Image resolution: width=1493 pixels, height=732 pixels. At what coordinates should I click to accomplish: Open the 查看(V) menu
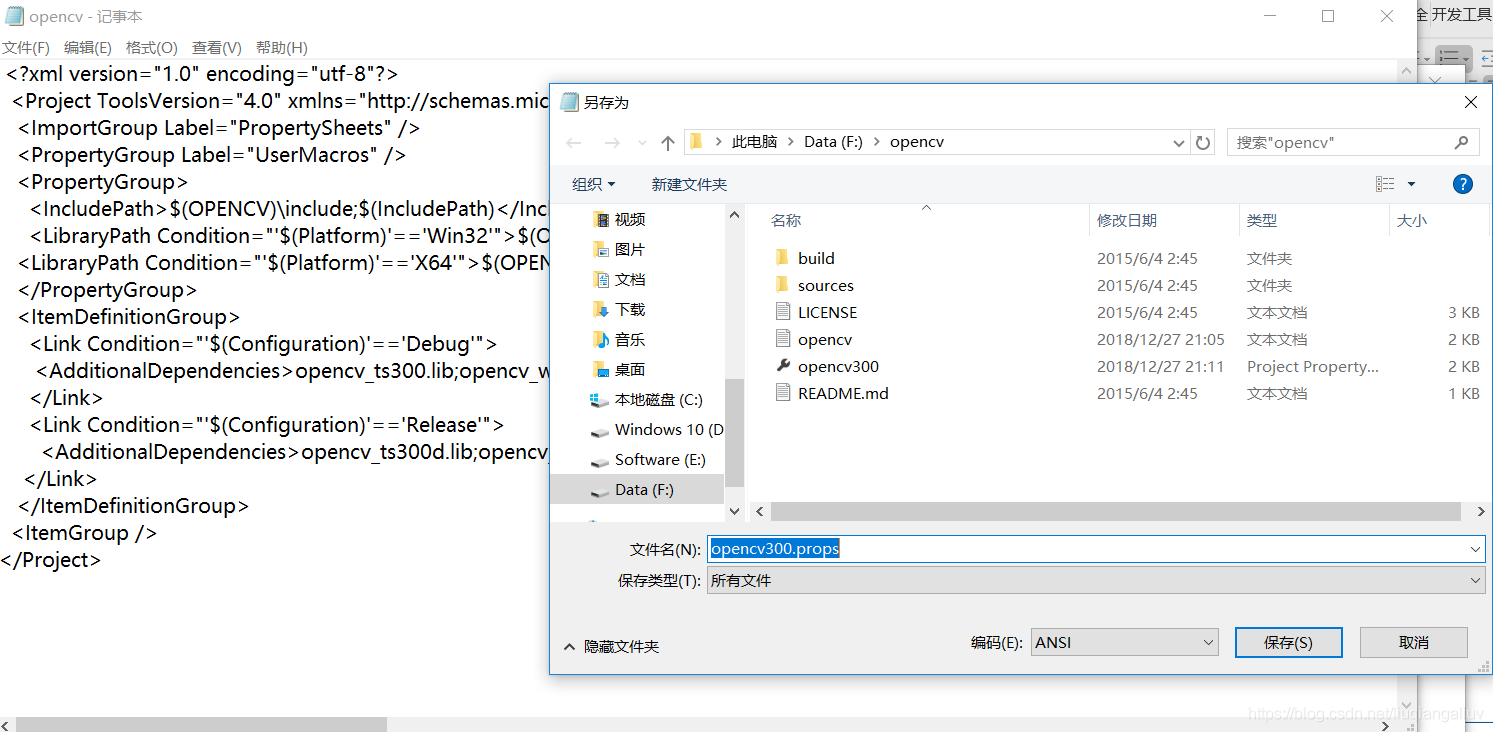[x=216, y=47]
